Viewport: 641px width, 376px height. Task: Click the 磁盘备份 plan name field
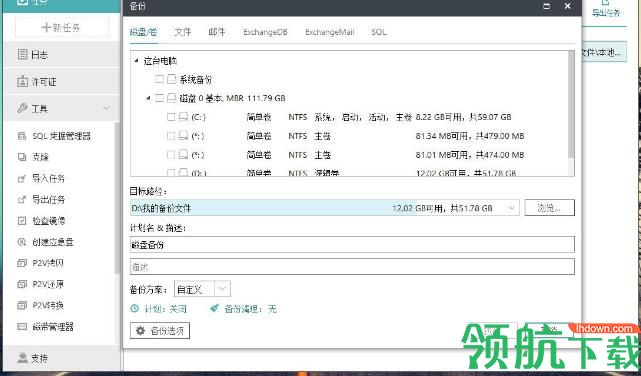(x=352, y=245)
